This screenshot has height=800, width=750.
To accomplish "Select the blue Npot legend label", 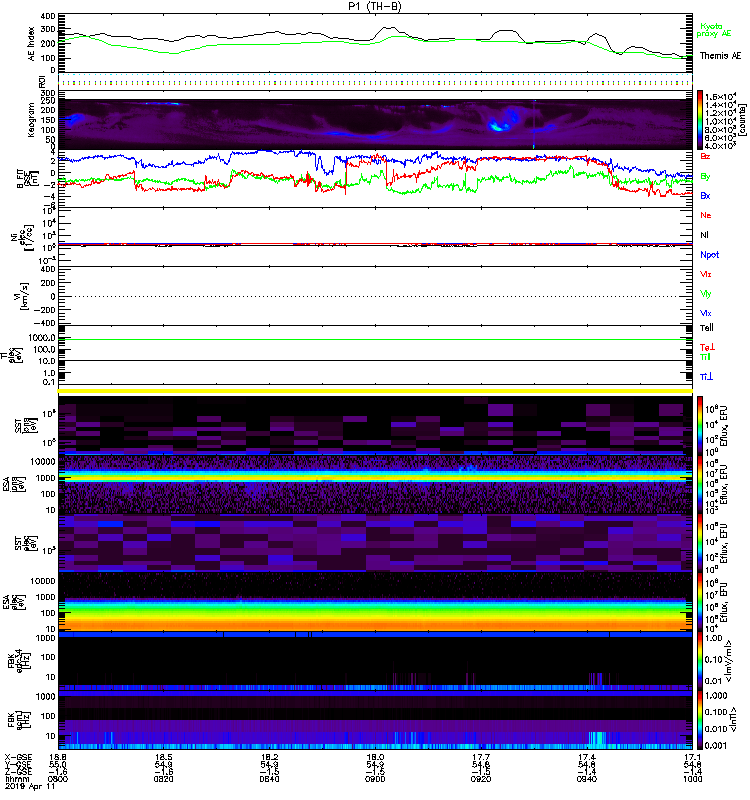I will 710,255.
